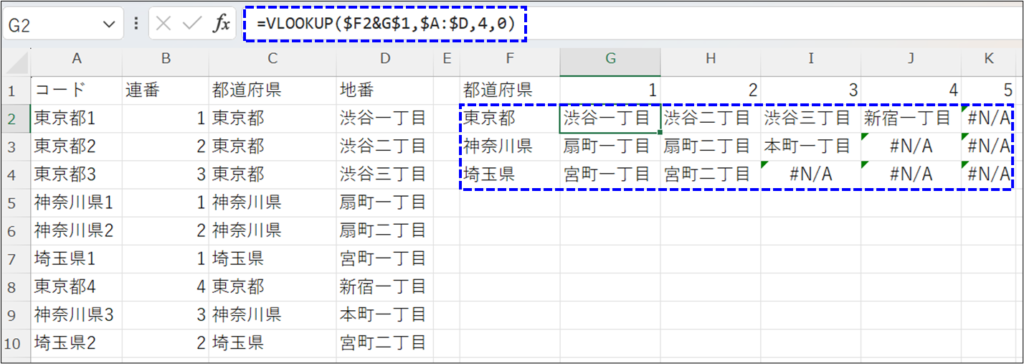
Task: Select column A header
Action: coord(76,59)
